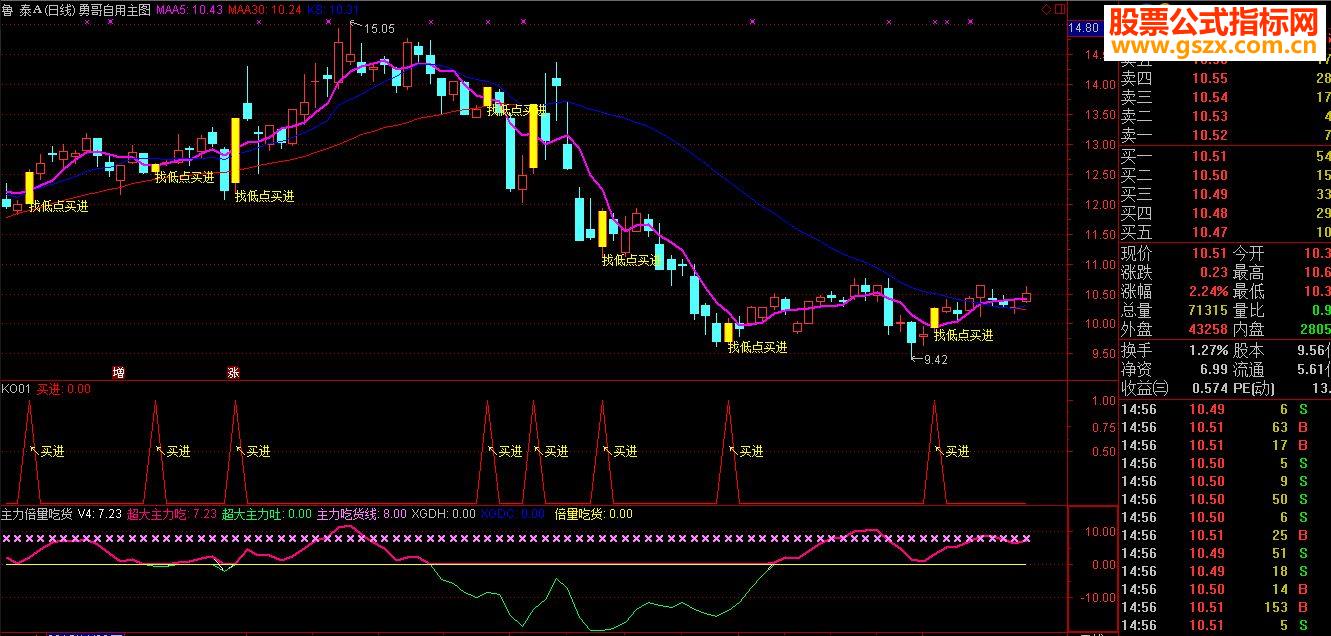Click the 超大主力吃: 7.23 label
The image size is (1331, 636).
pyautogui.click(x=172, y=514)
